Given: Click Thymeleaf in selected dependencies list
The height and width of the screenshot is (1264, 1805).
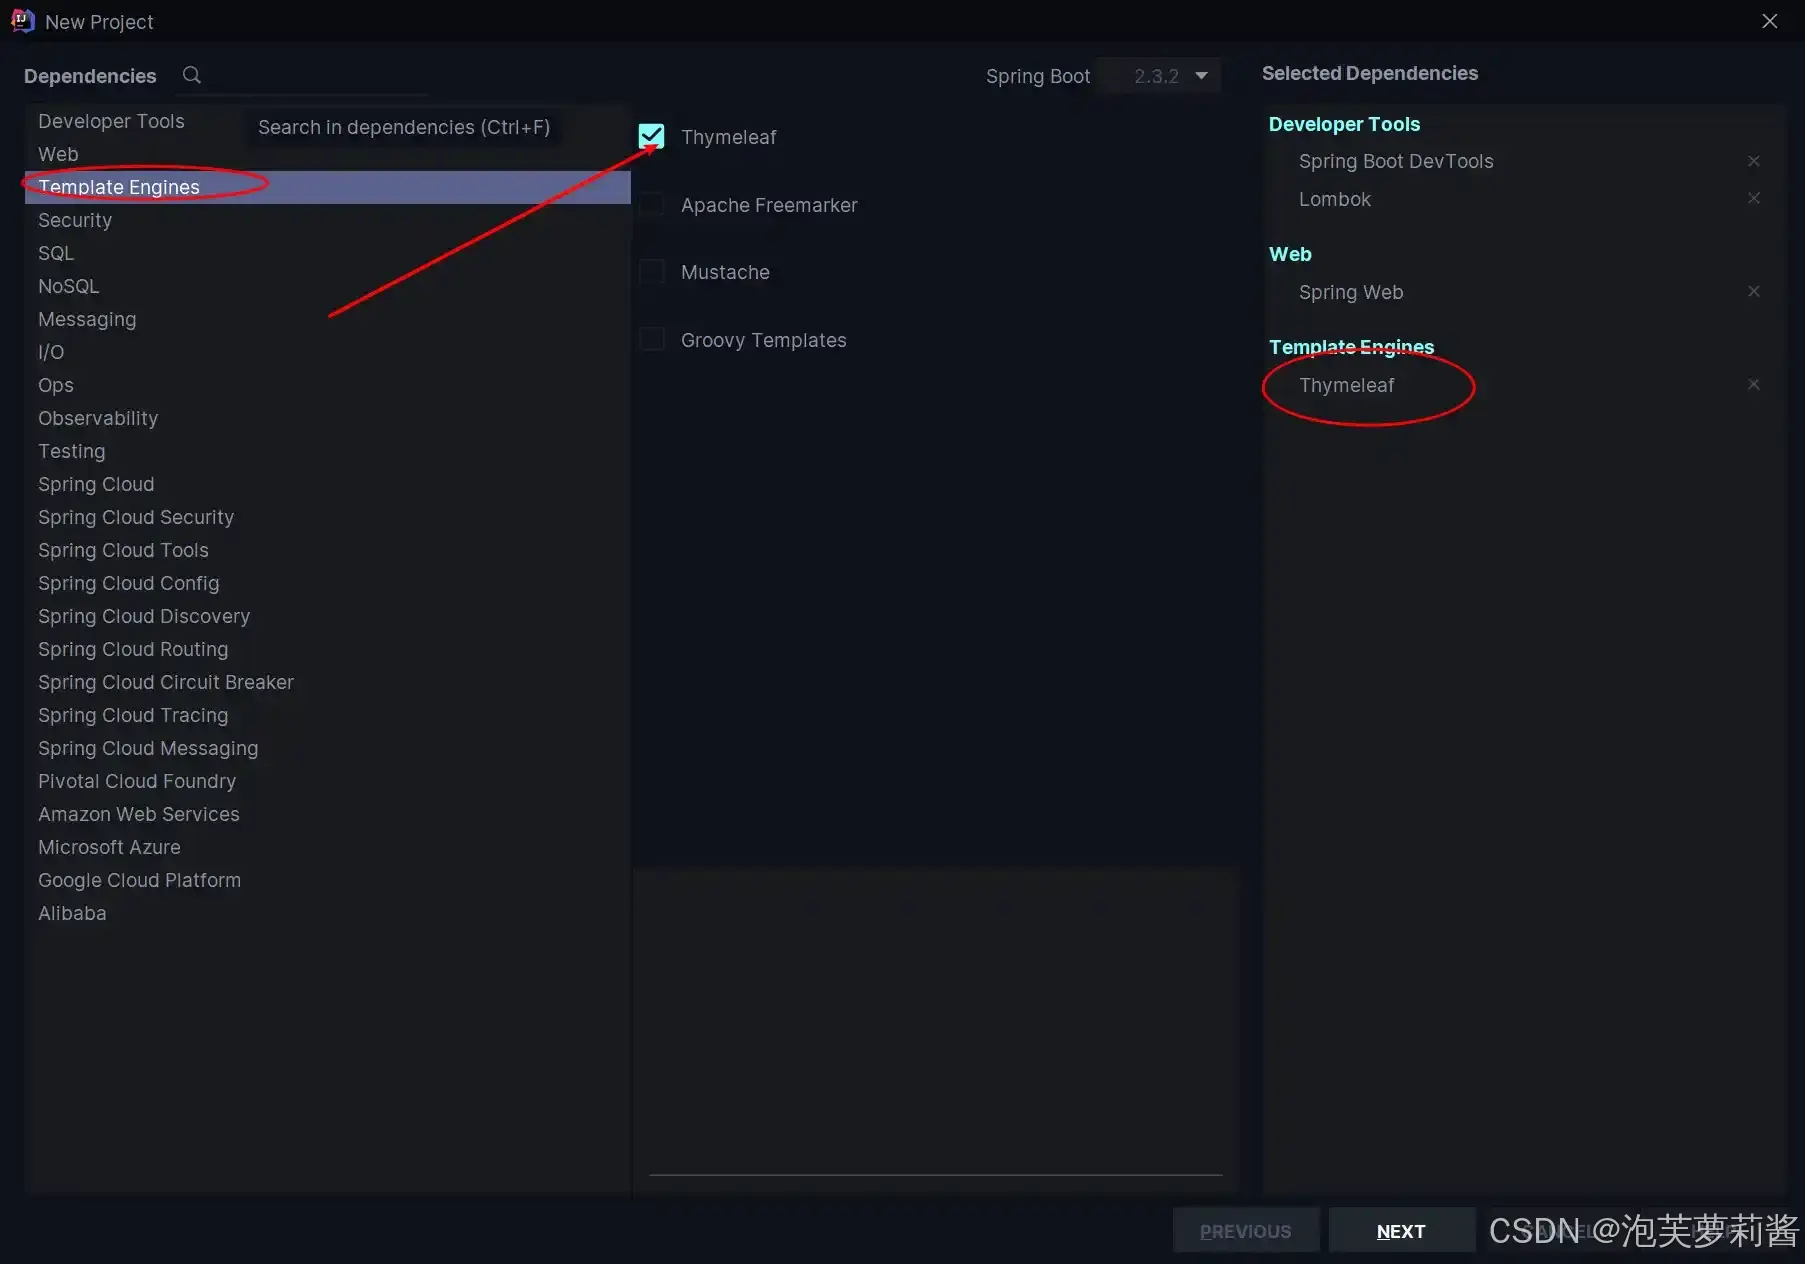Looking at the screenshot, I should (1346, 385).
